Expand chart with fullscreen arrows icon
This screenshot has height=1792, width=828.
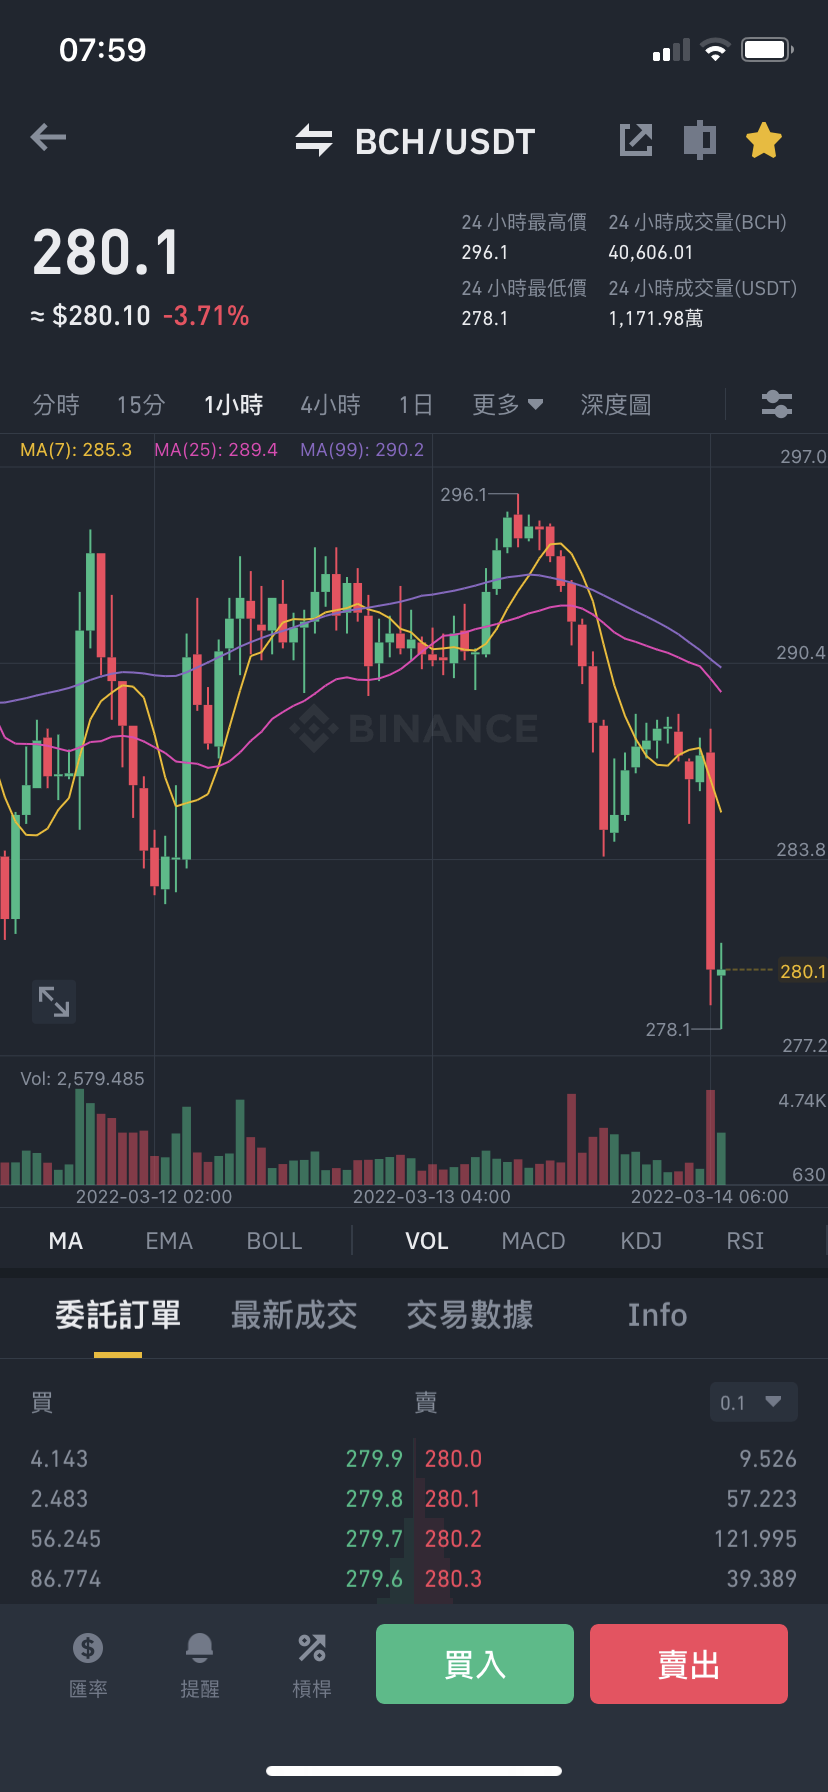tap(54, 1001)
